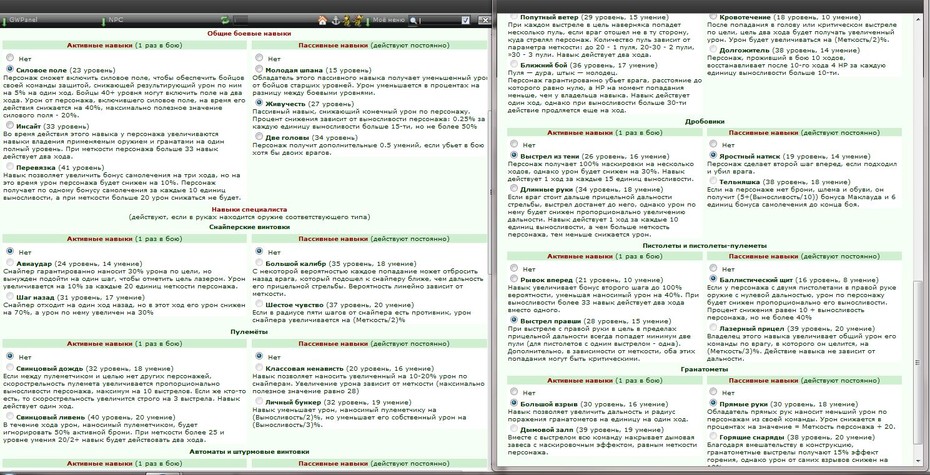The height and width of the screenshot is (475, 930).
Task: Expand the Моё меню dropdown
Action: coord(388,20)
